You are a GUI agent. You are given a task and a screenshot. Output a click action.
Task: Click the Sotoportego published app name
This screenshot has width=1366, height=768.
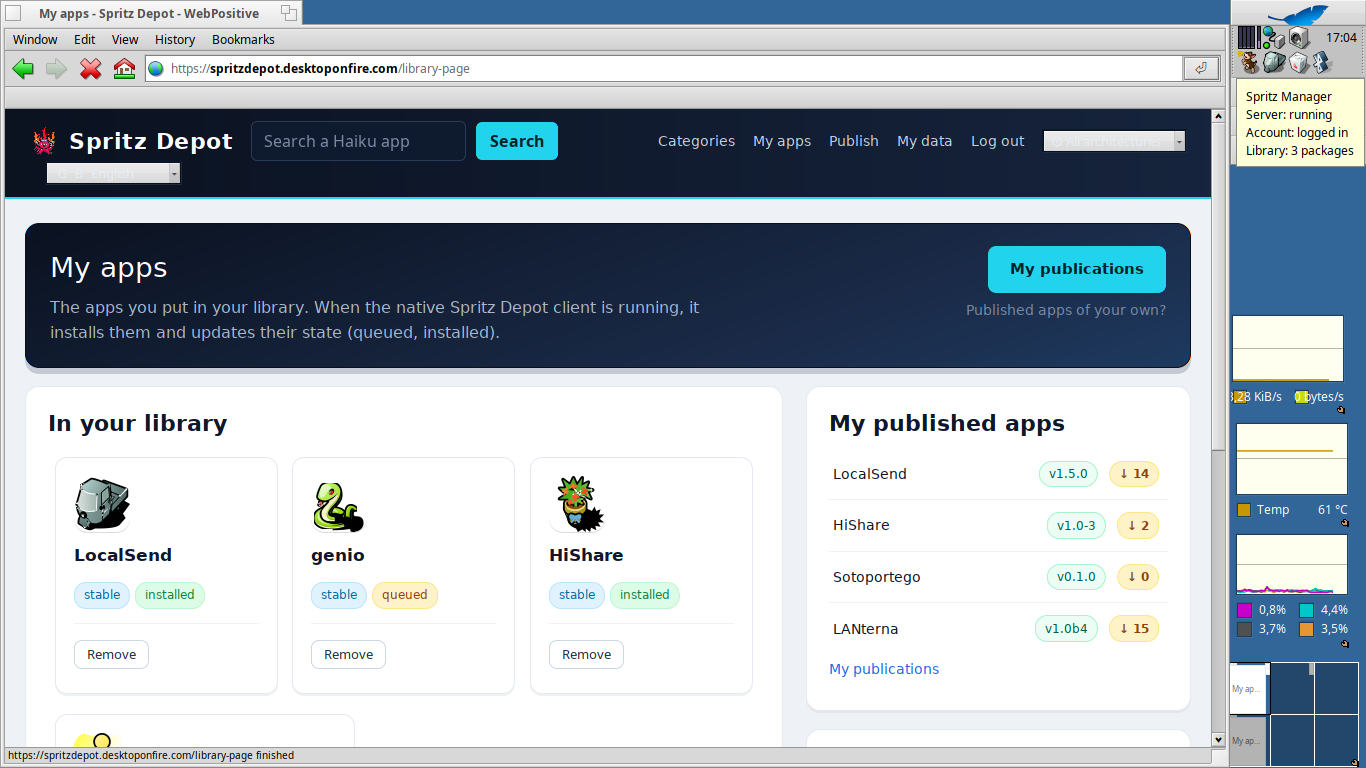click(877, 577)
